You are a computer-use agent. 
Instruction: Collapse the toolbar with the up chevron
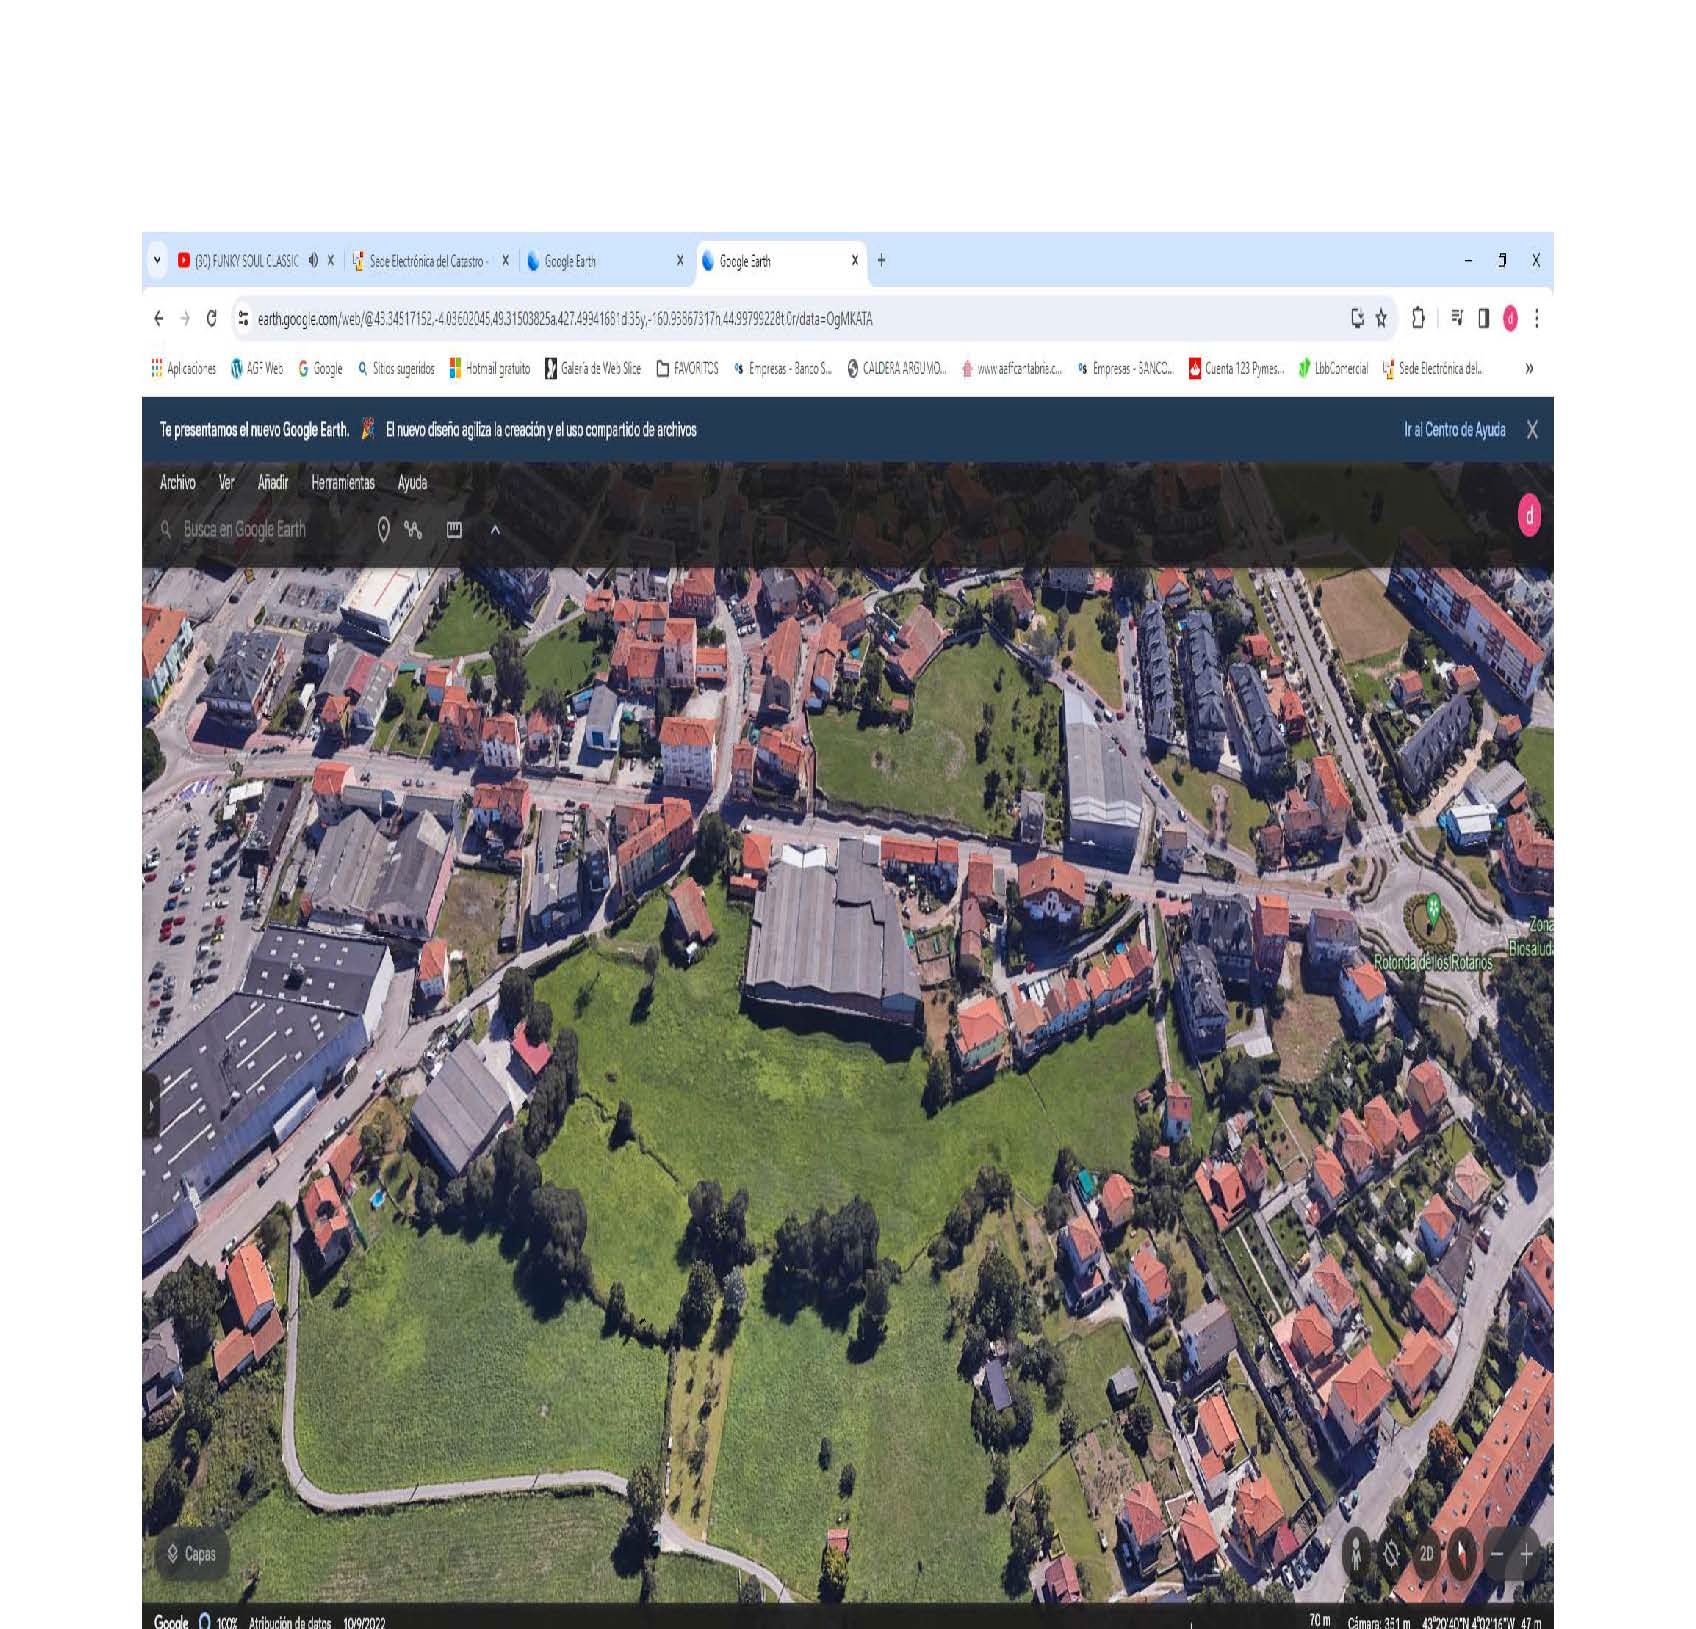495,530
